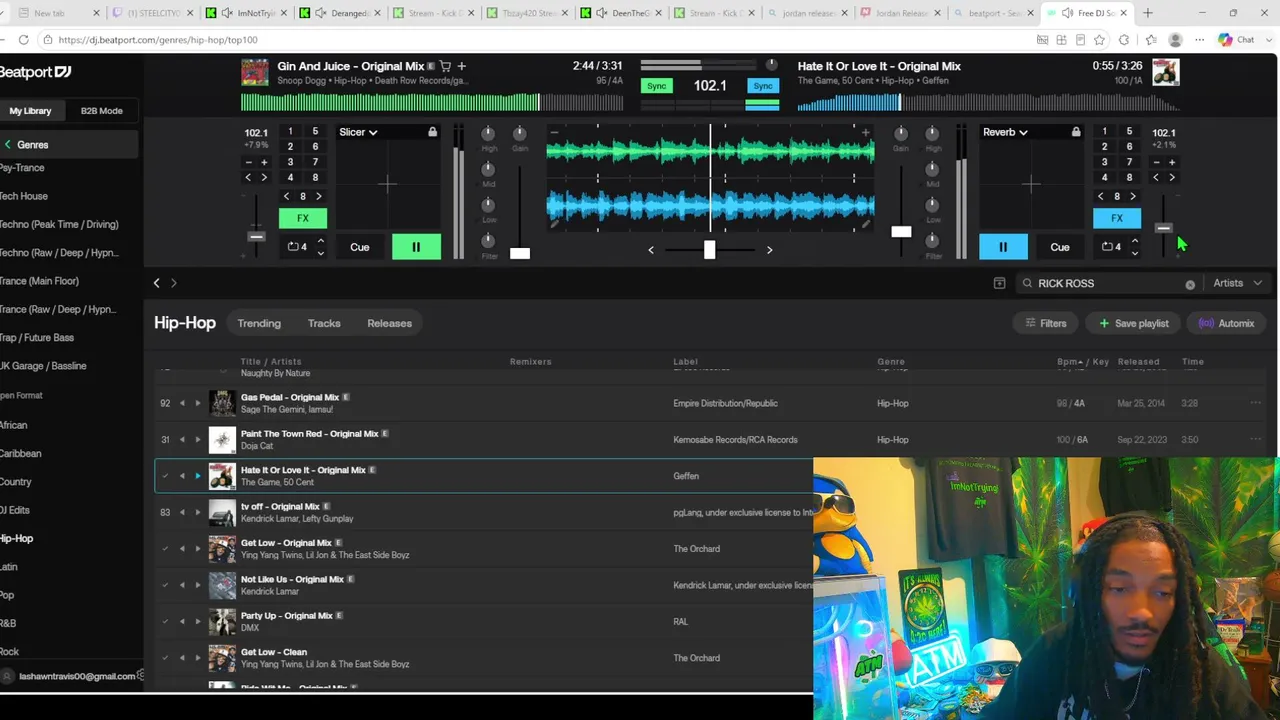Seek in Gin And Juice waveform overview

pyautogui.click(x=432, y=102)
